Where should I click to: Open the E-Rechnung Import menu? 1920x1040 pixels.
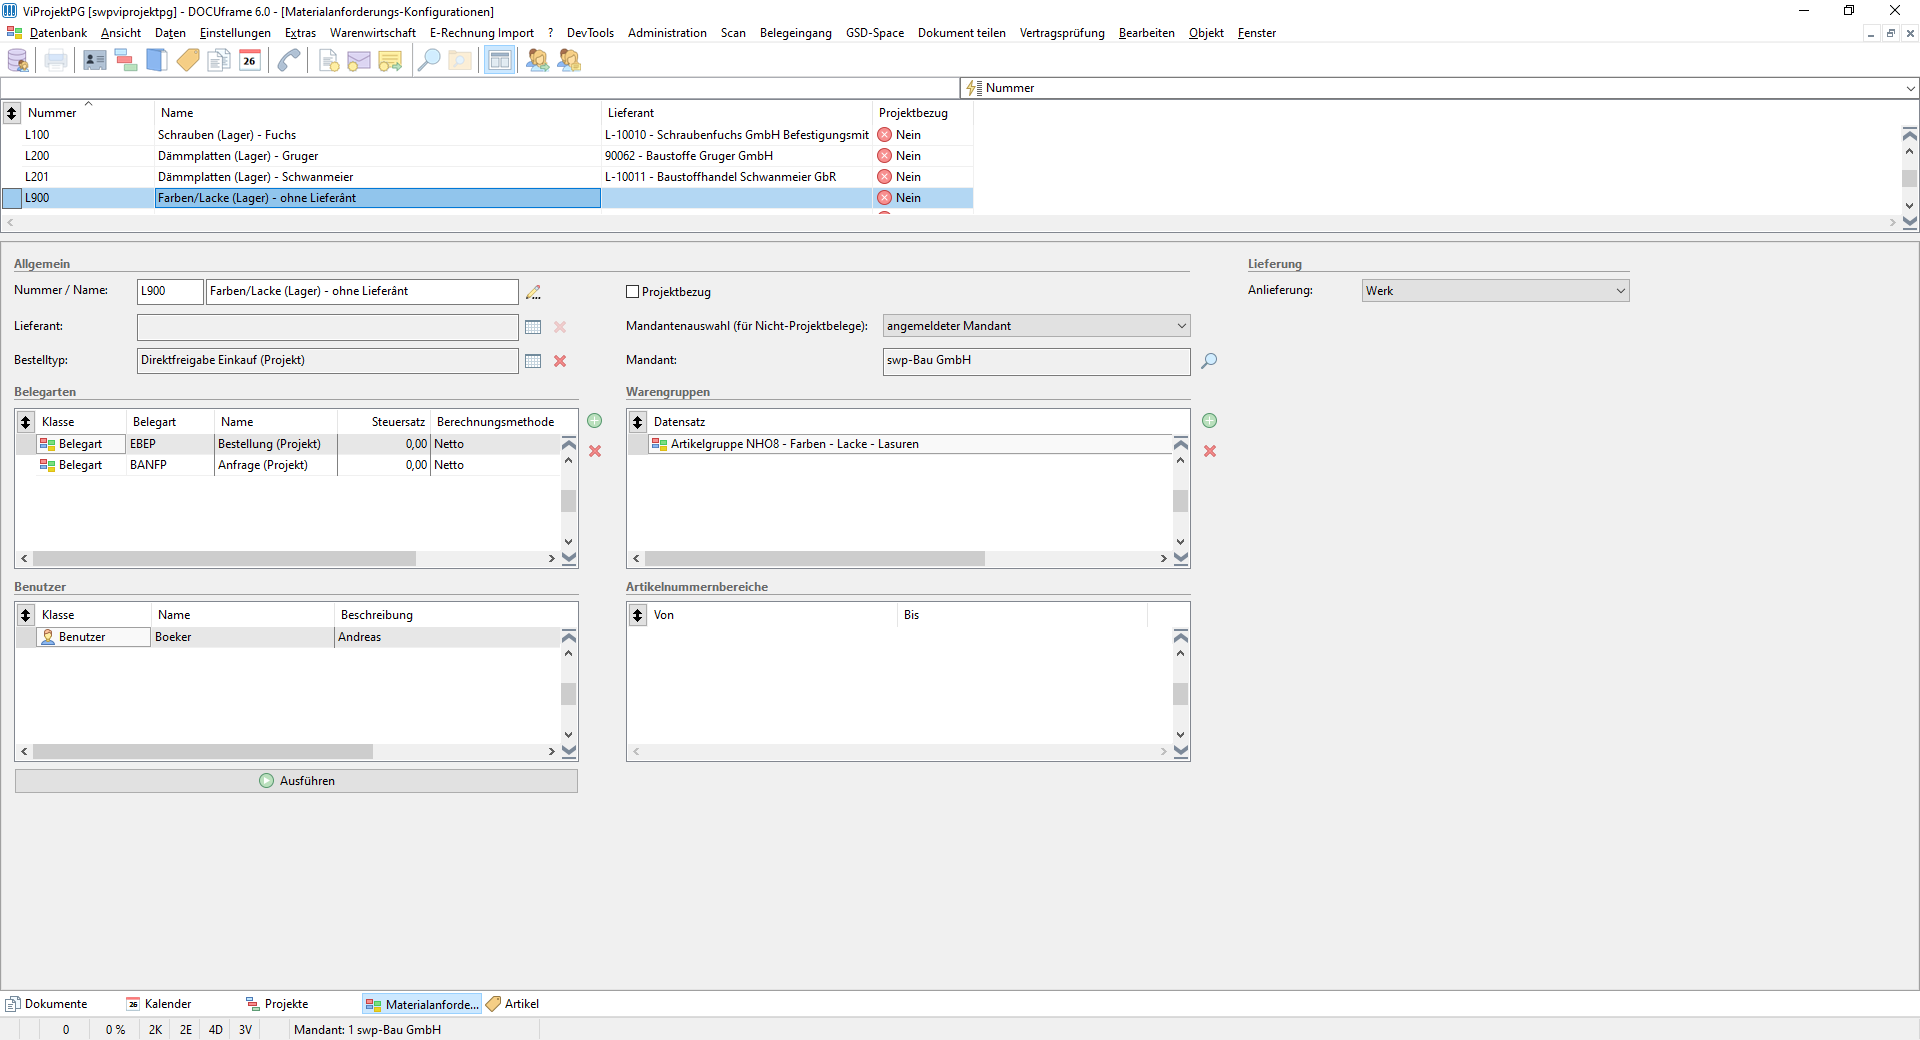(x=482, y=33)
